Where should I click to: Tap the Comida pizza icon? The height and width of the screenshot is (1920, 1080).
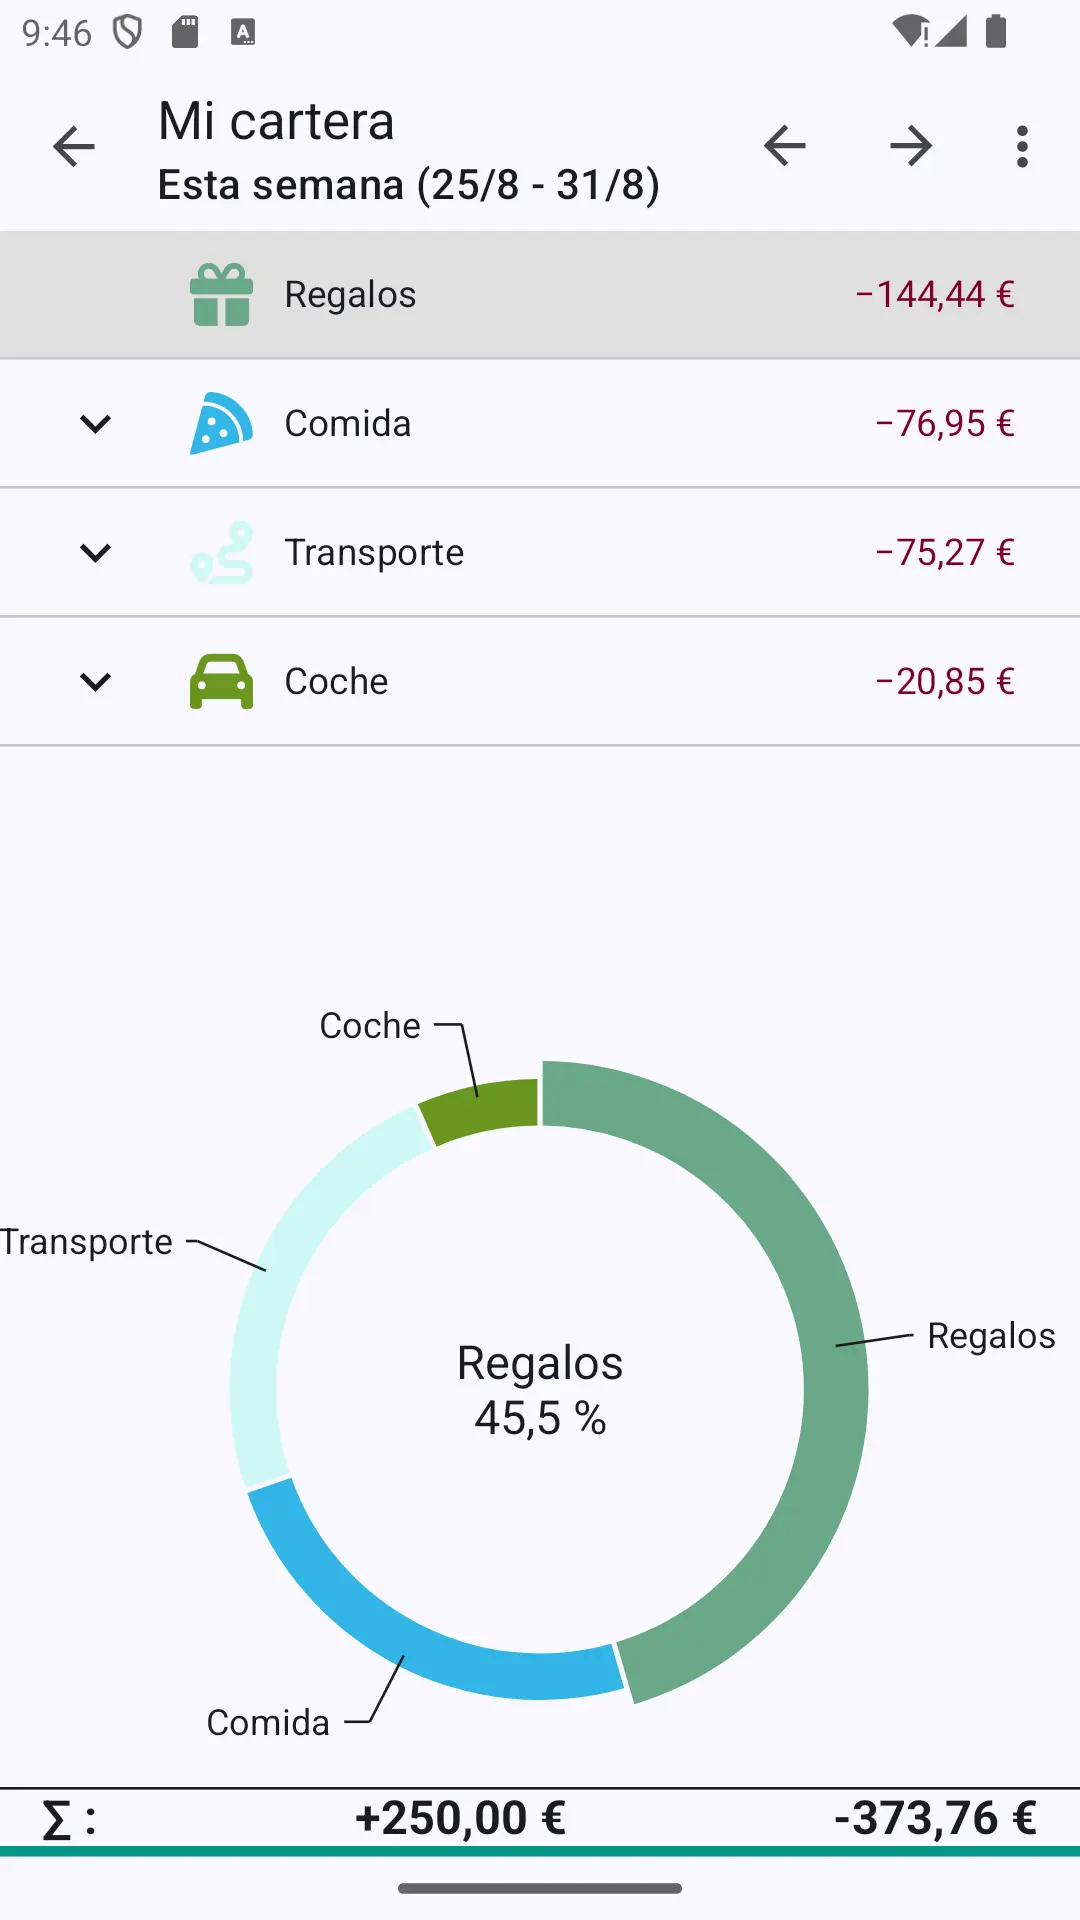pyautogui.click(x=221, y=424)
